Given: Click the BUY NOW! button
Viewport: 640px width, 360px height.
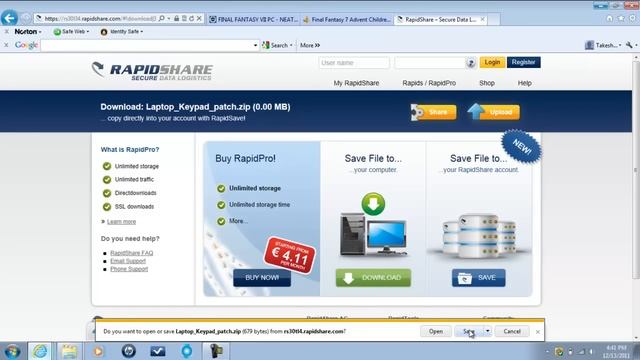Looking at the screenshot, I should tap(262, 278).
